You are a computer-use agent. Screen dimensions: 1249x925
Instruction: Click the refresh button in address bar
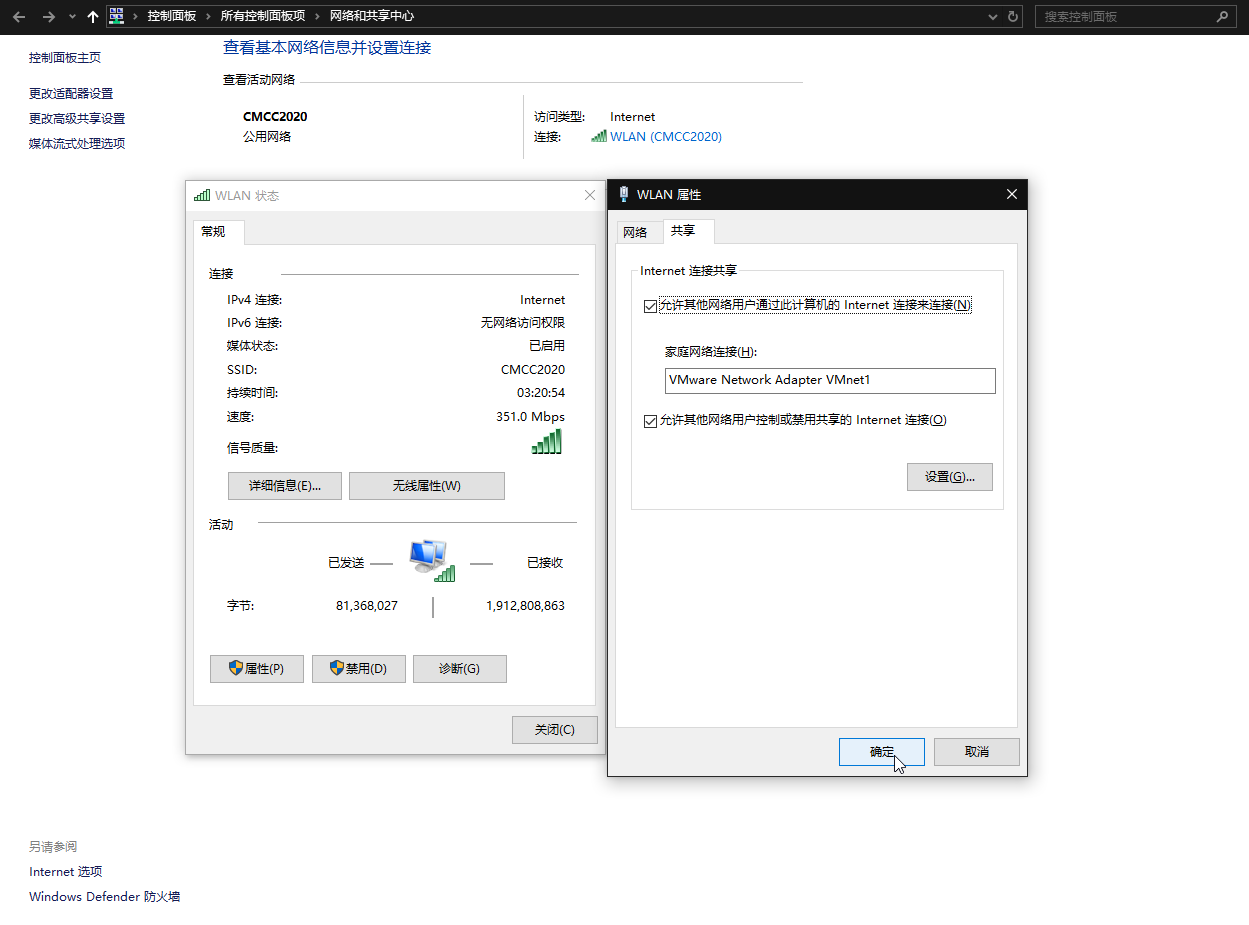[x=1013, y=17]
